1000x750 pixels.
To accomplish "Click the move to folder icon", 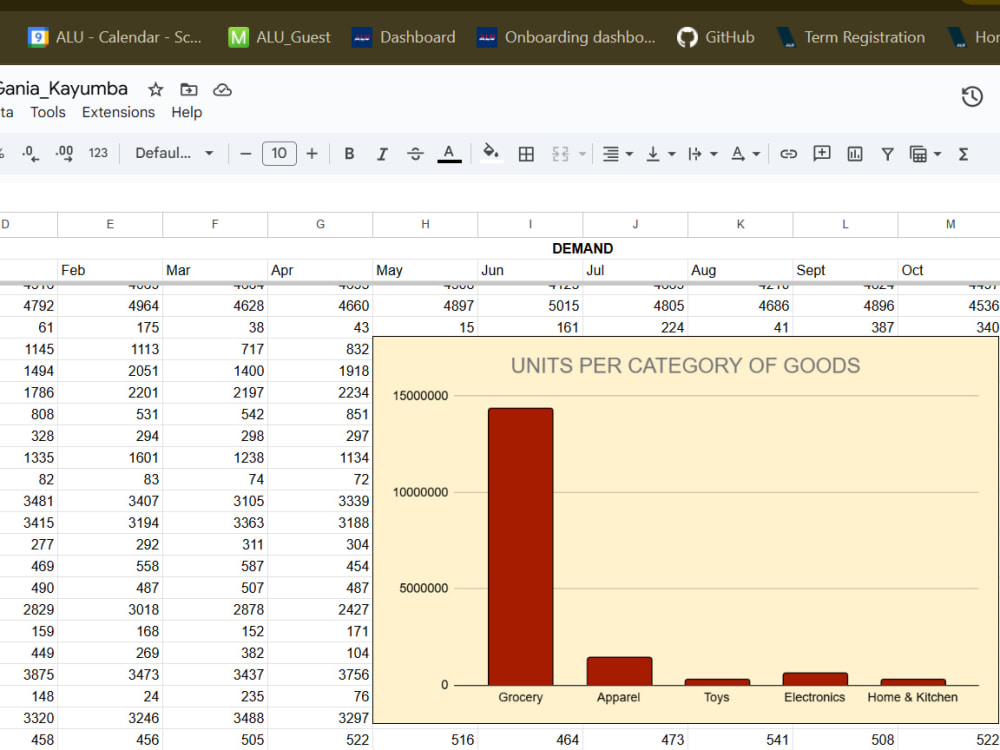I will coord(189,89).
